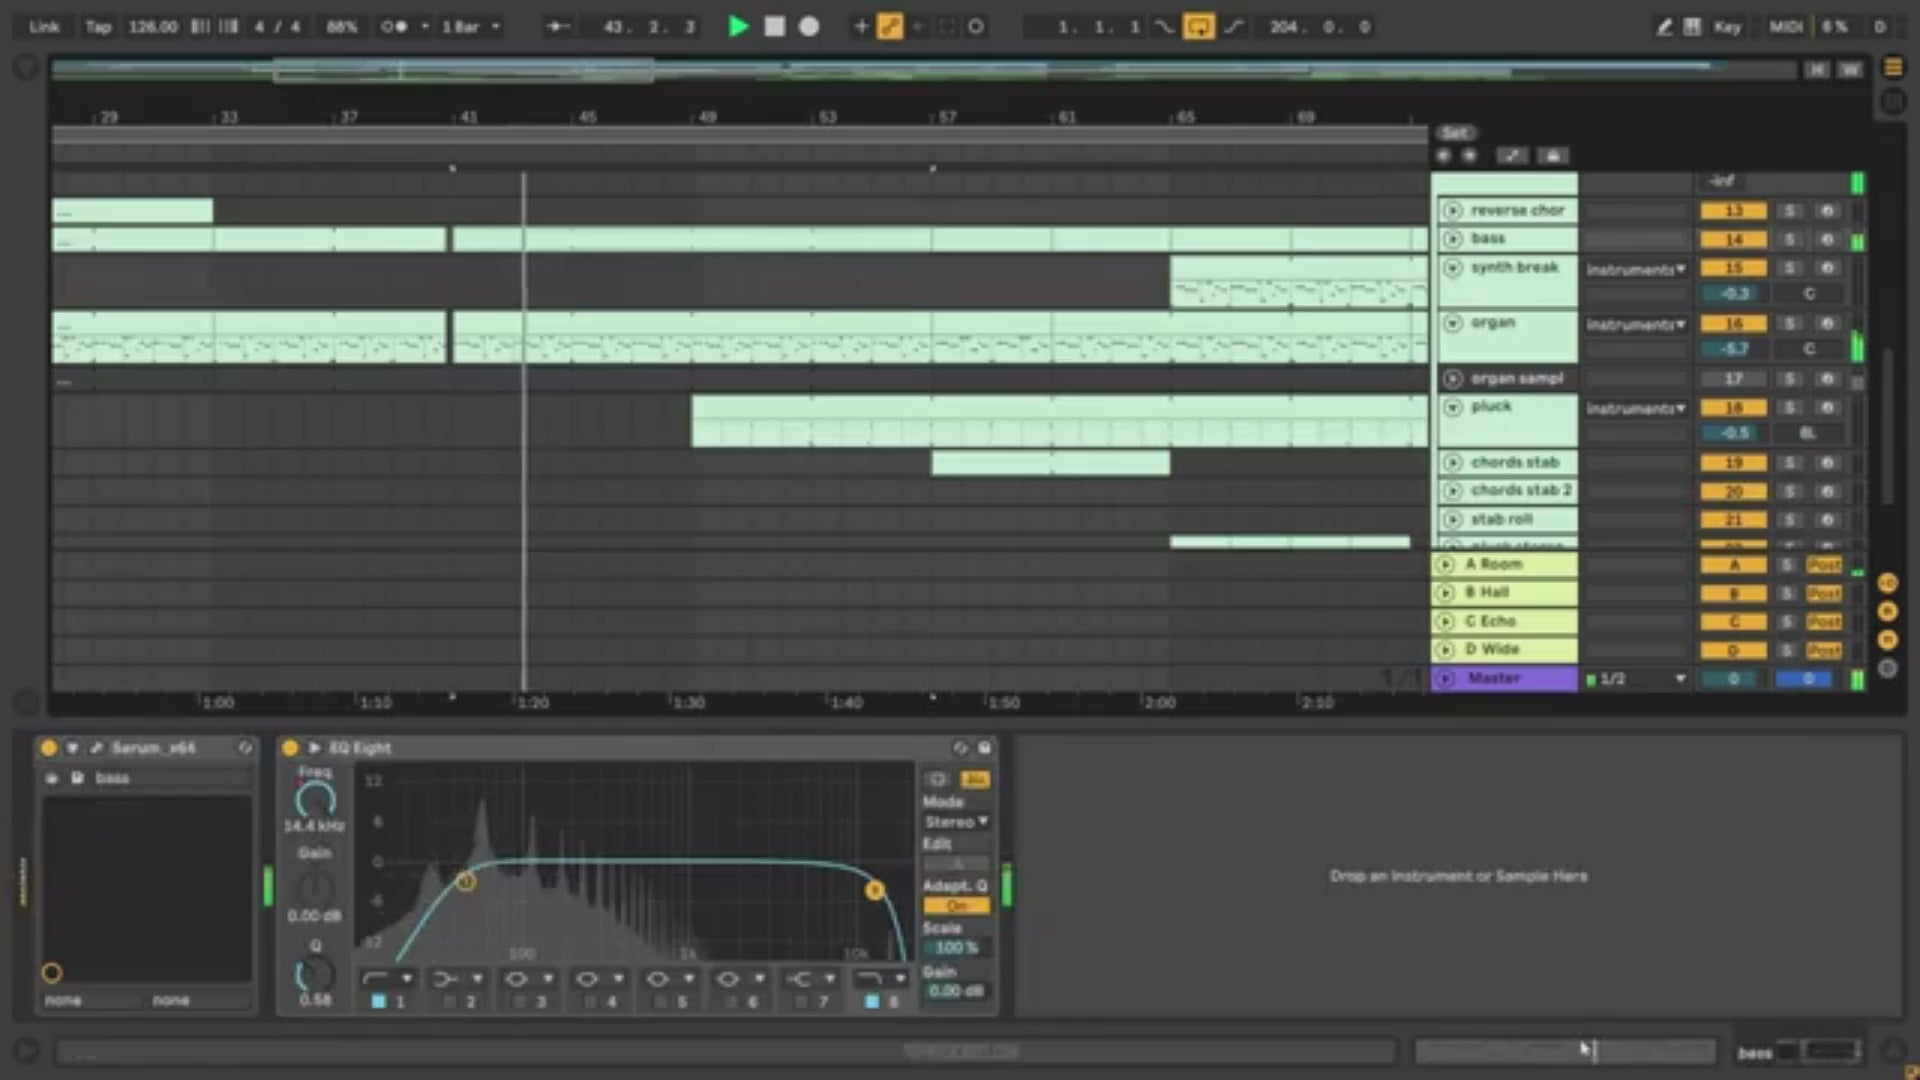Open Serum_x64 plug-in editor wrench
Viewport: 1920px width, 1080px height.
[97, 748]
